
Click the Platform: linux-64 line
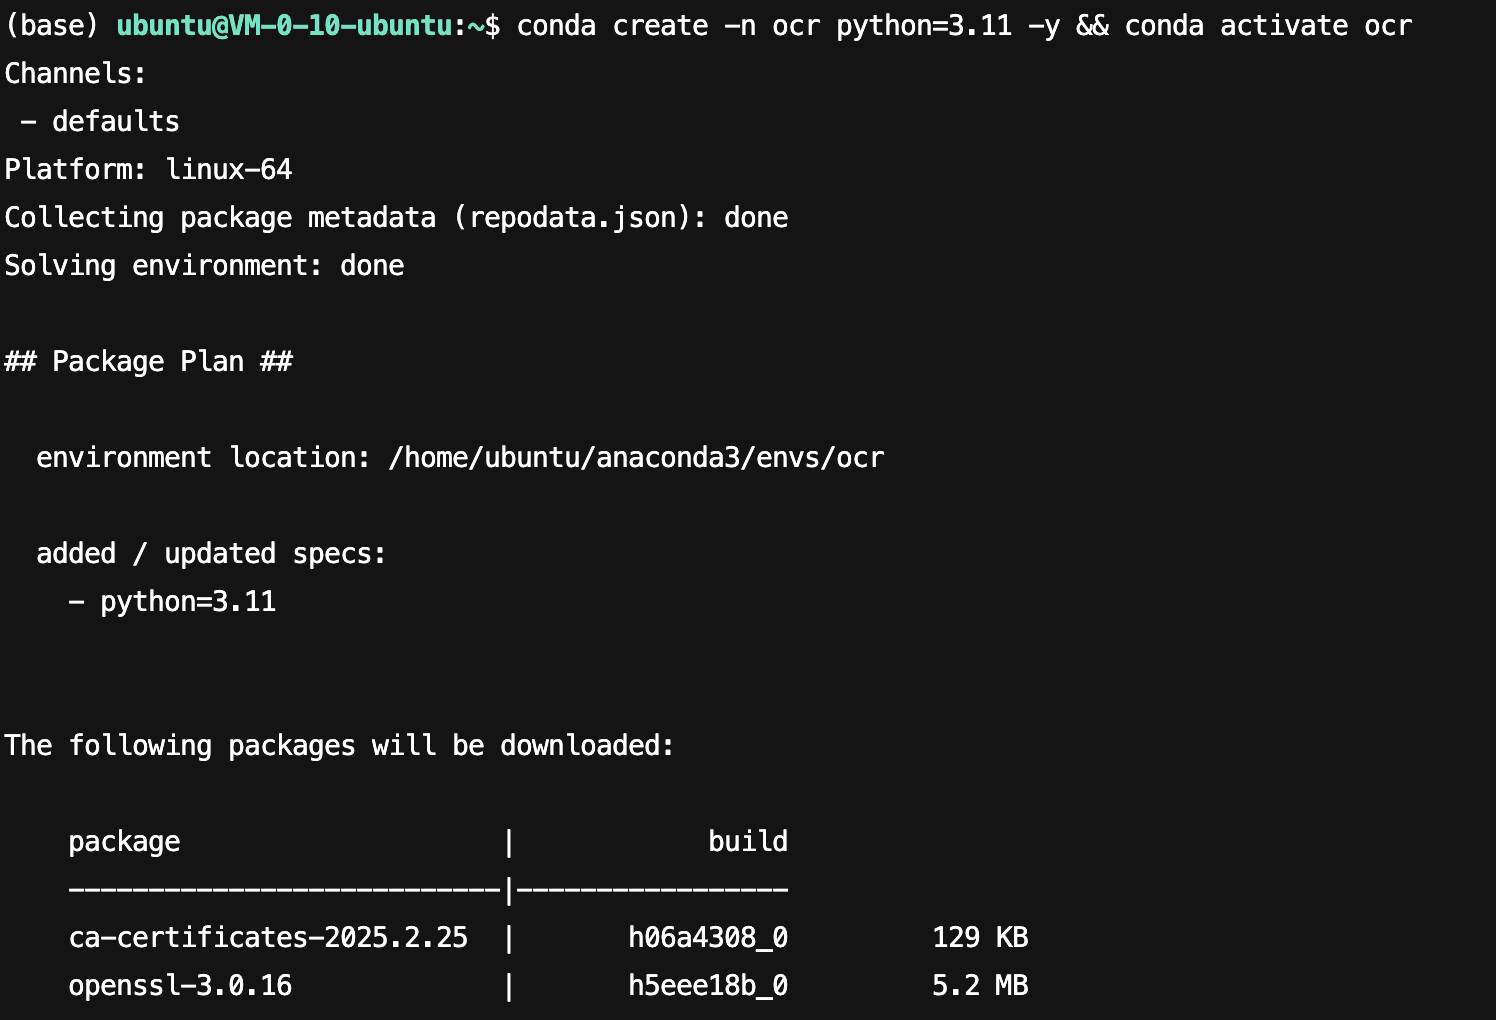tap(148, 169)
